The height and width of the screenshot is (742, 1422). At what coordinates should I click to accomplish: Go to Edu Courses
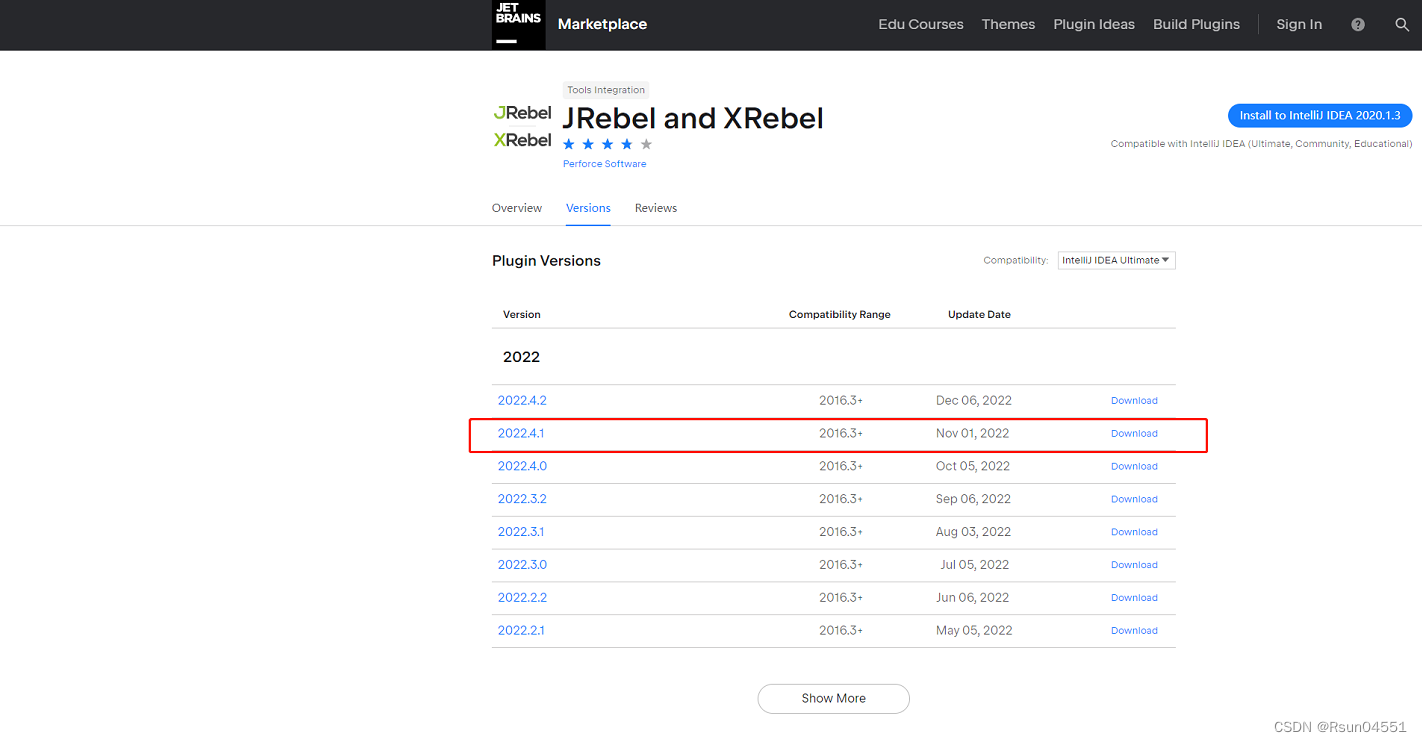(921, 24)
